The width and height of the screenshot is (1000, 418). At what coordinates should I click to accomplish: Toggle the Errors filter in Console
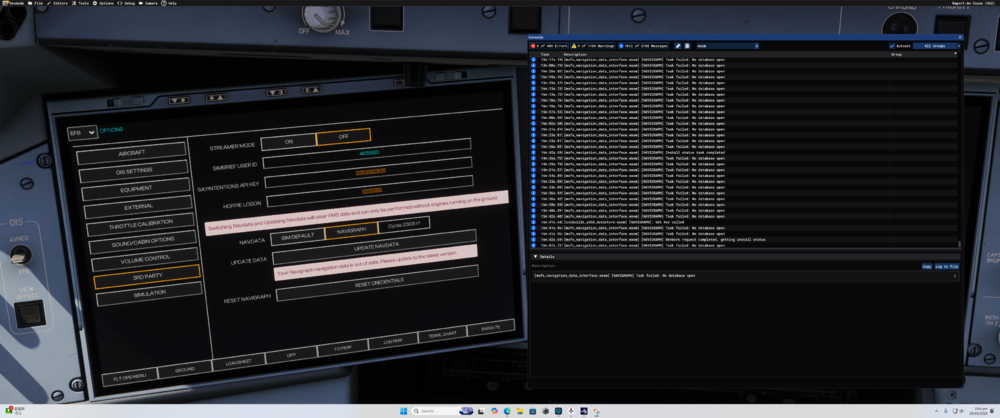pyautogui.click(x=548, y=45)
